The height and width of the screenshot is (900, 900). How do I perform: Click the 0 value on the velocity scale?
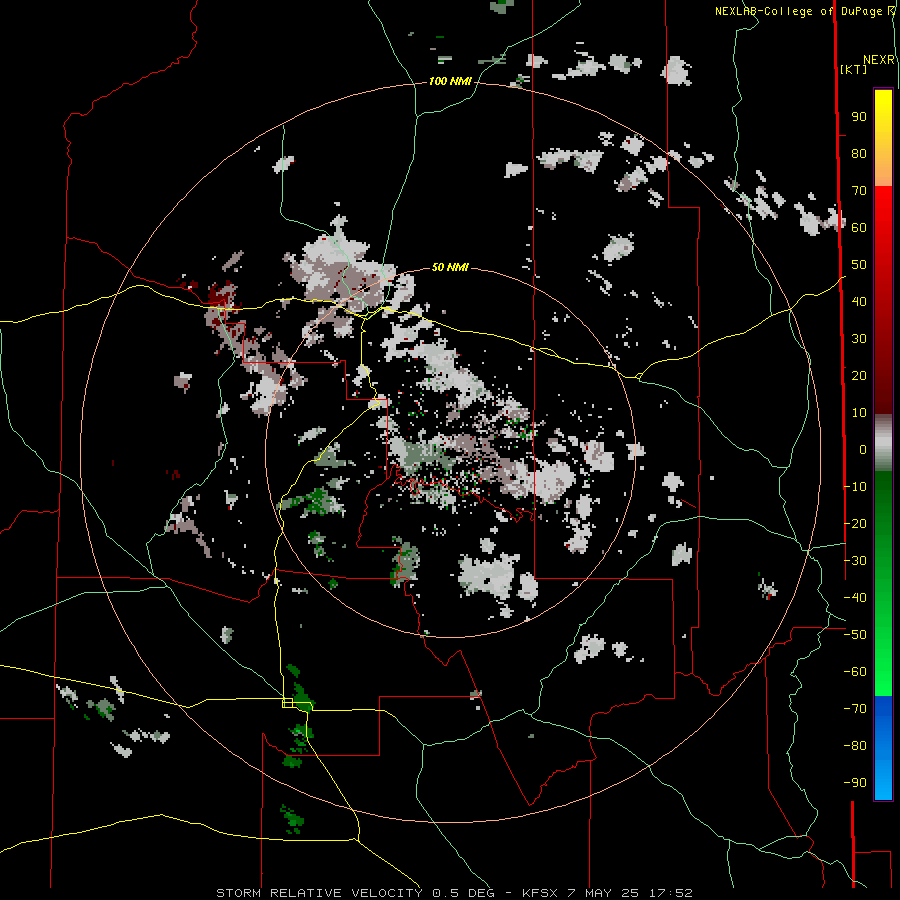863,450
